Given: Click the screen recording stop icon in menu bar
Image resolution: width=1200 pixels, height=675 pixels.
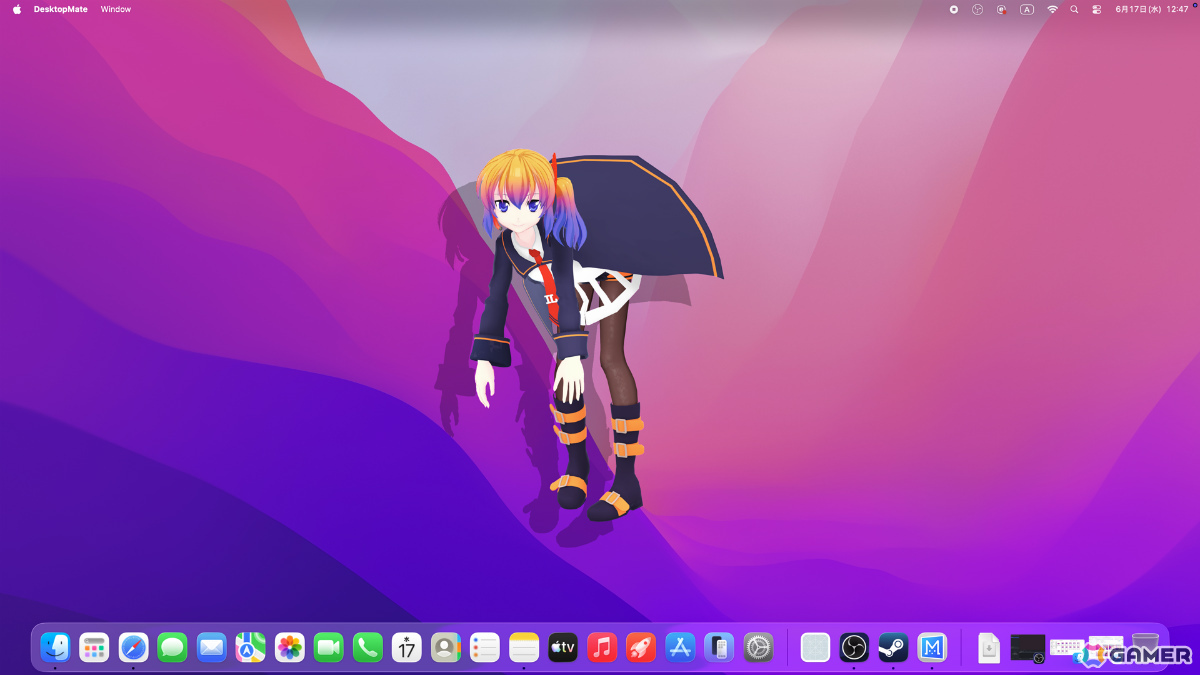Looking at the screenshot, I should point(953,9).
